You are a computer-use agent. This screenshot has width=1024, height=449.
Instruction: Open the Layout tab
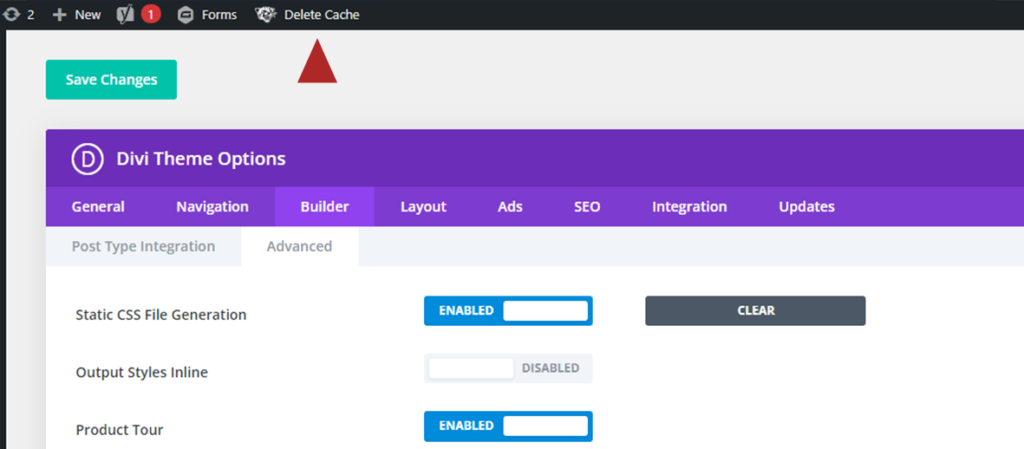tap(423, 207)
